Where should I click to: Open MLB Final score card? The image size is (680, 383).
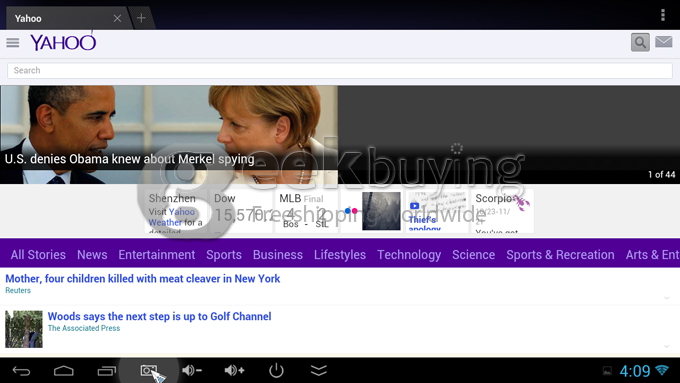pyautogui.click(x=306, y=212)
